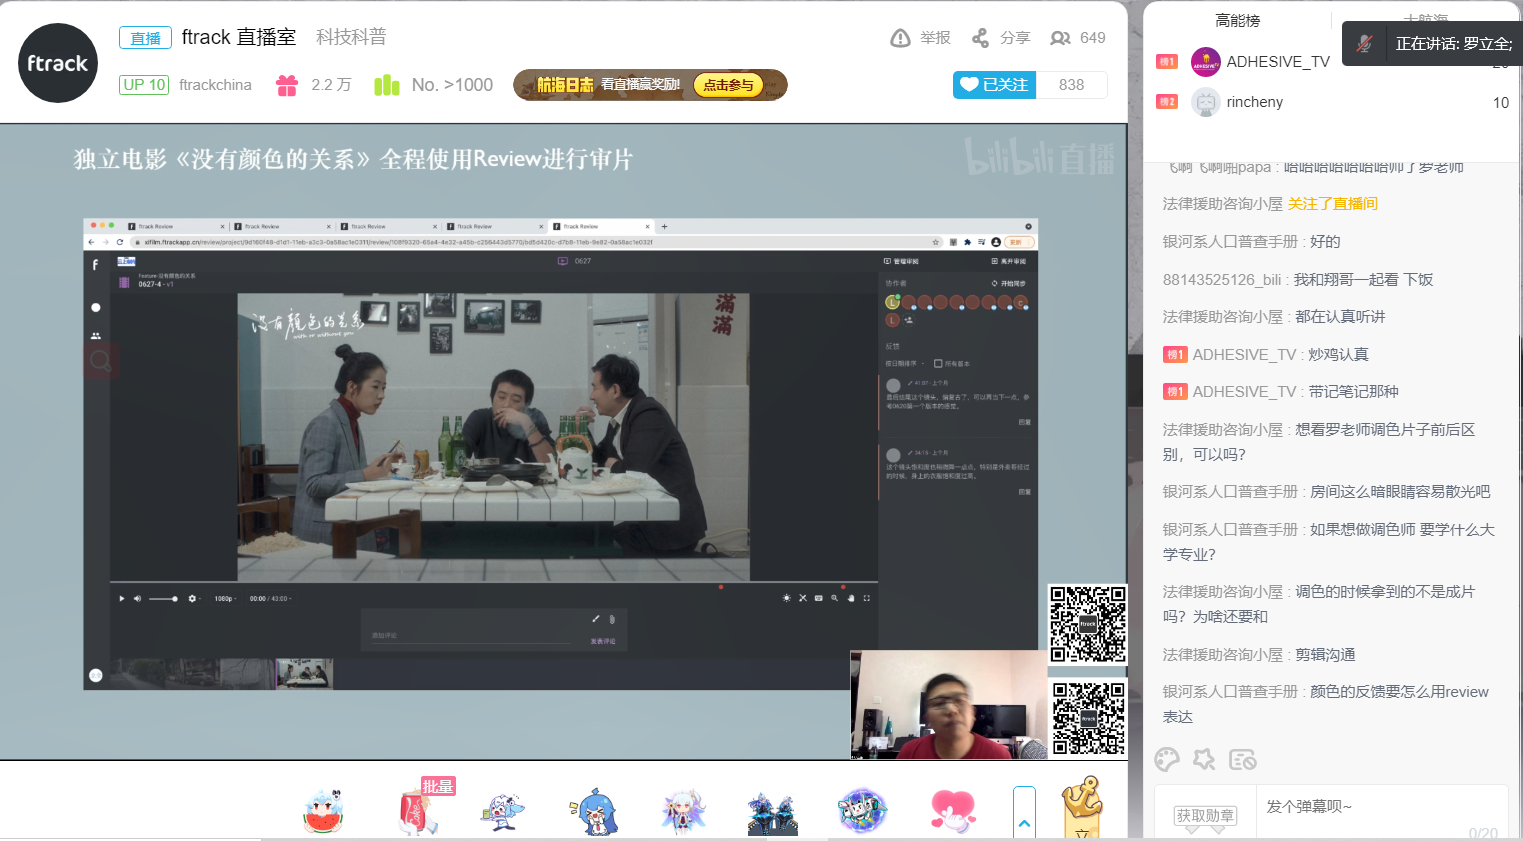Click the 分享 share icon

point(981,38)
